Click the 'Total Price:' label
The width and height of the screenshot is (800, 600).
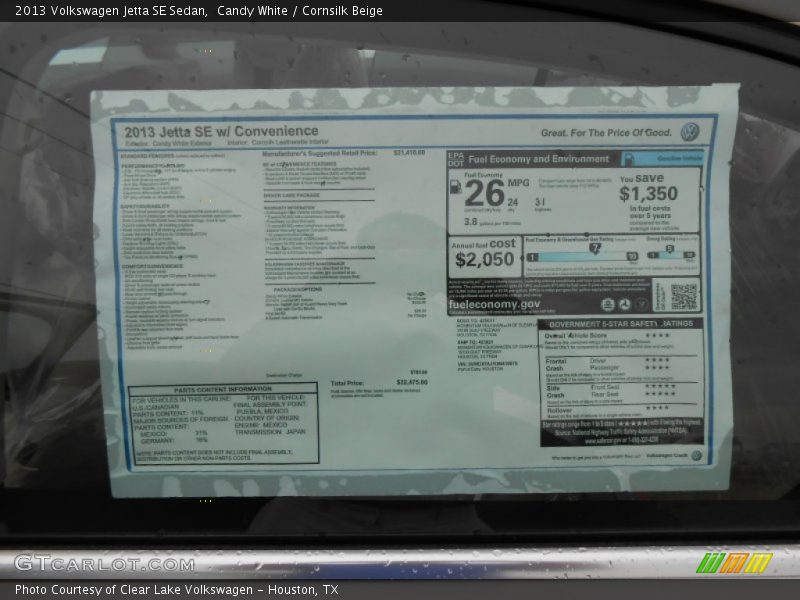pos(347,383)
